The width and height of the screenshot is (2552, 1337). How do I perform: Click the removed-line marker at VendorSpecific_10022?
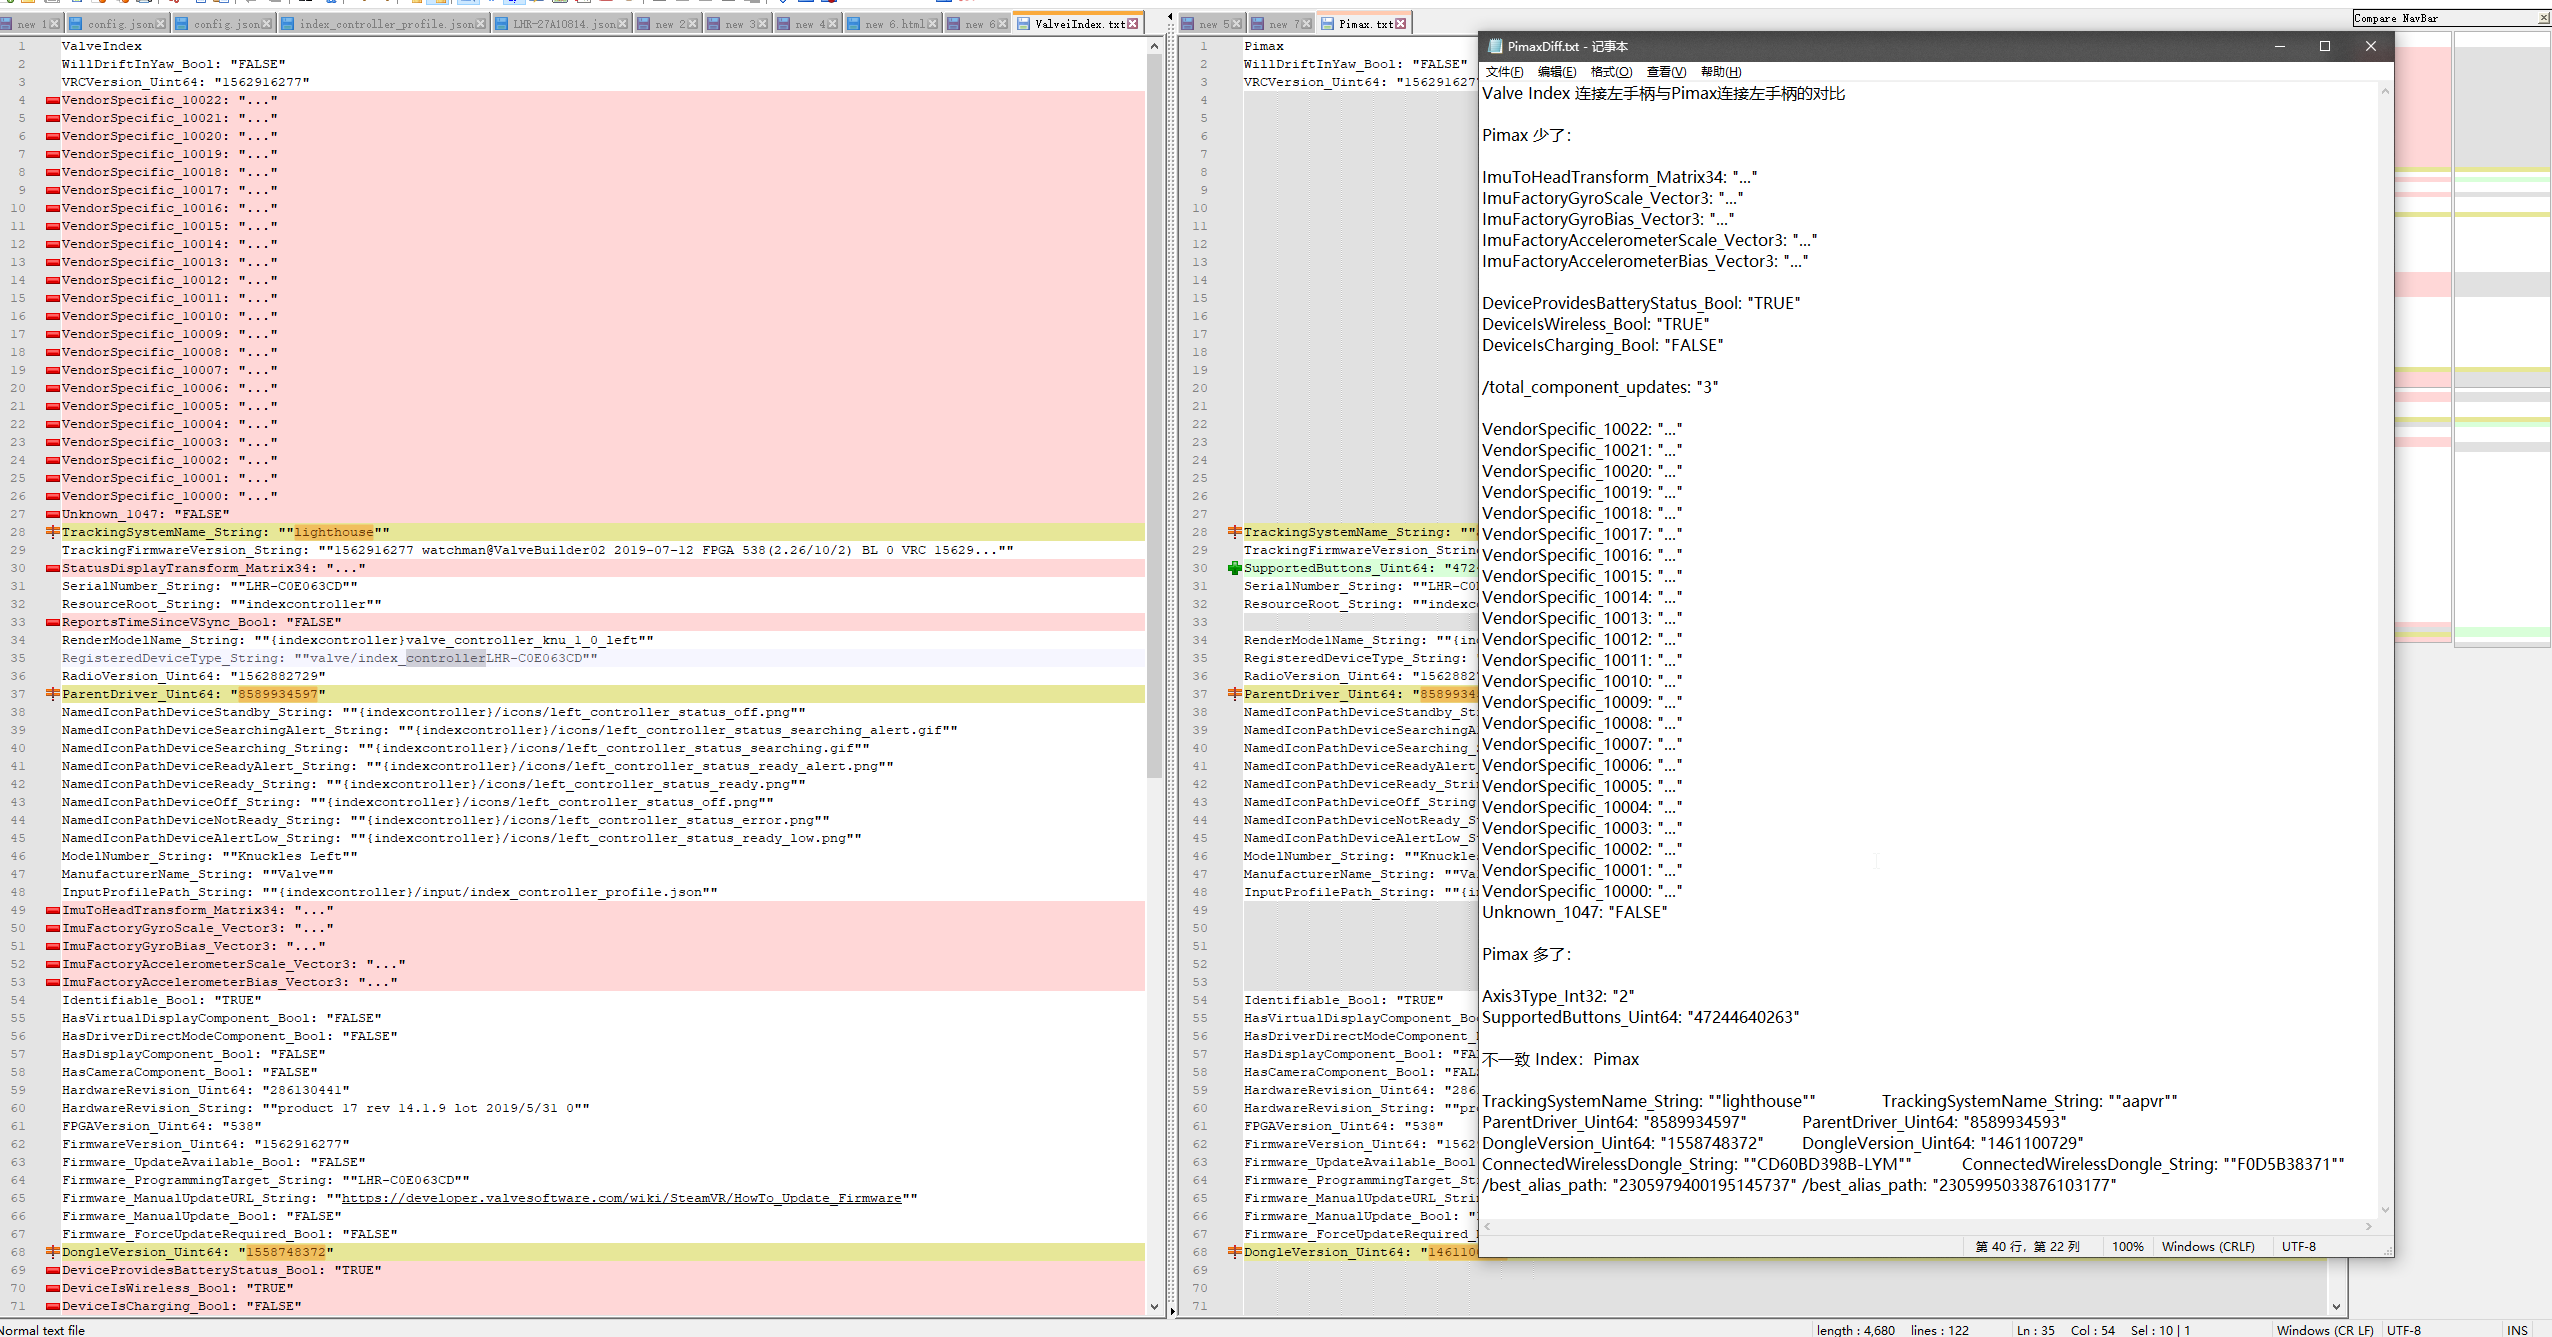[52, 100]
